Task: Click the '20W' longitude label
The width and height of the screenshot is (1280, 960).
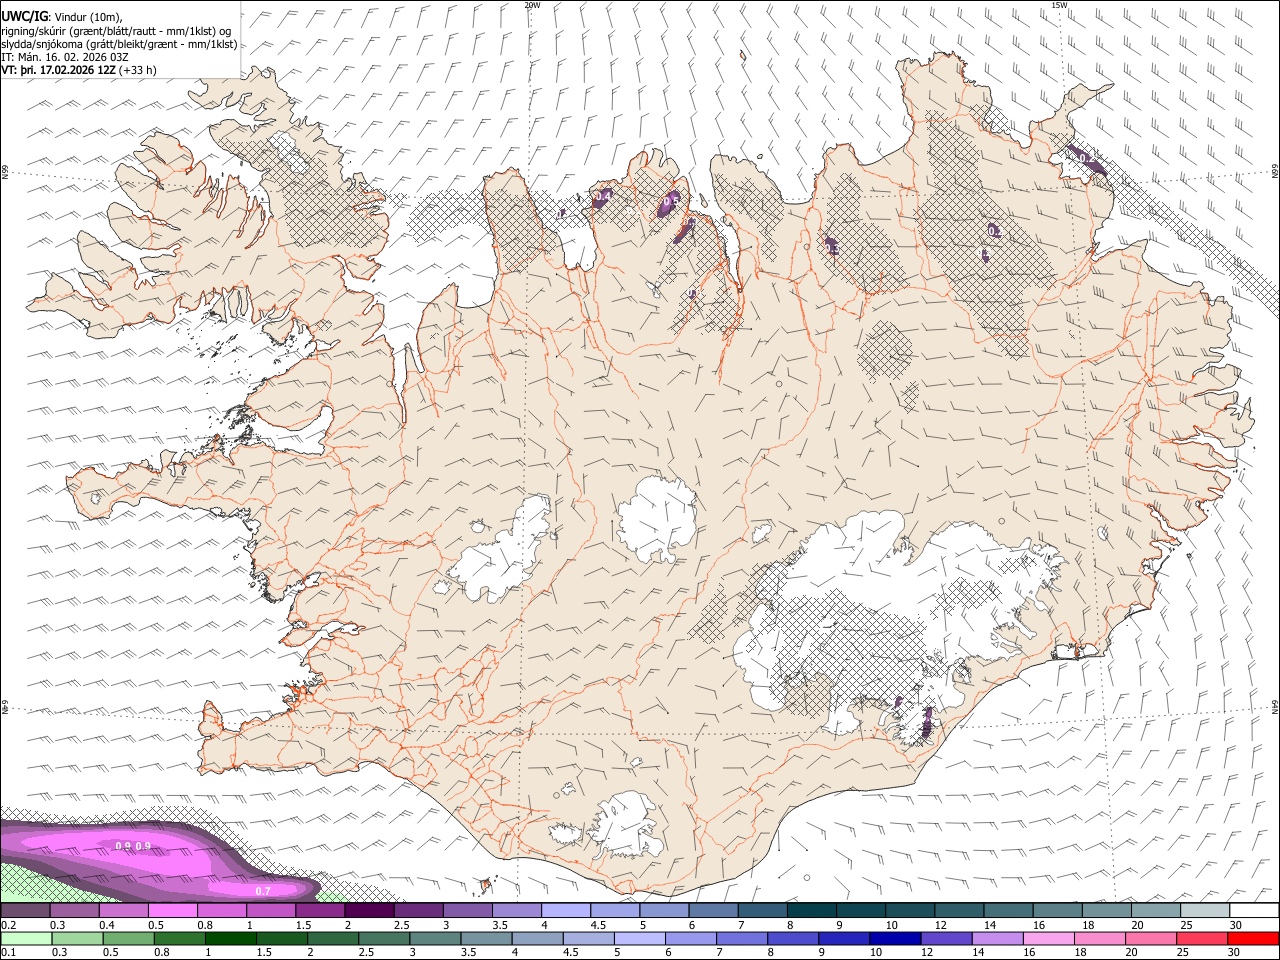Action: (x=532, y=5)
